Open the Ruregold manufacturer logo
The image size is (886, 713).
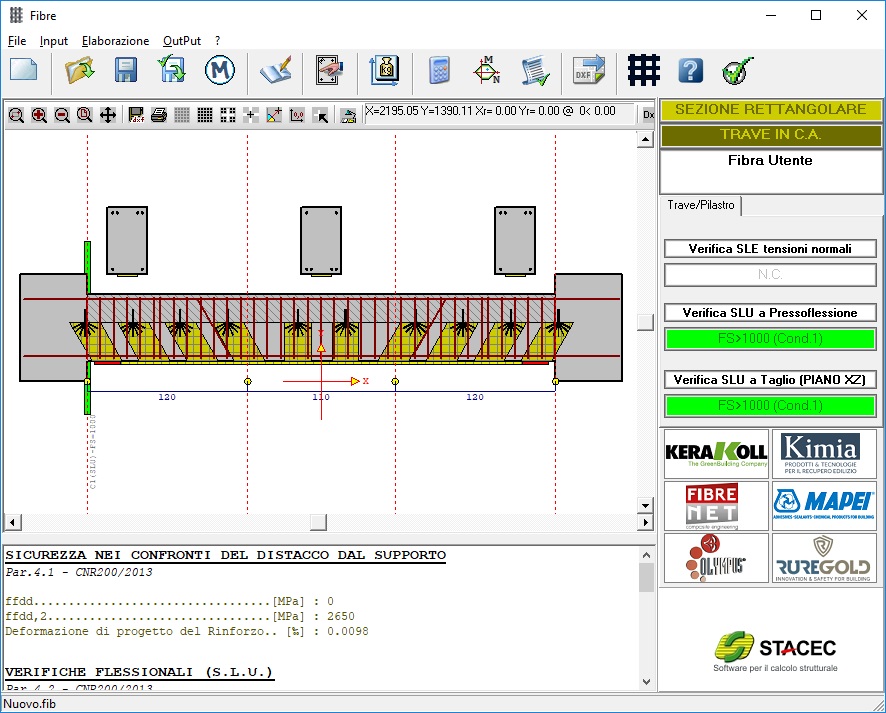[x=824, y=558]
